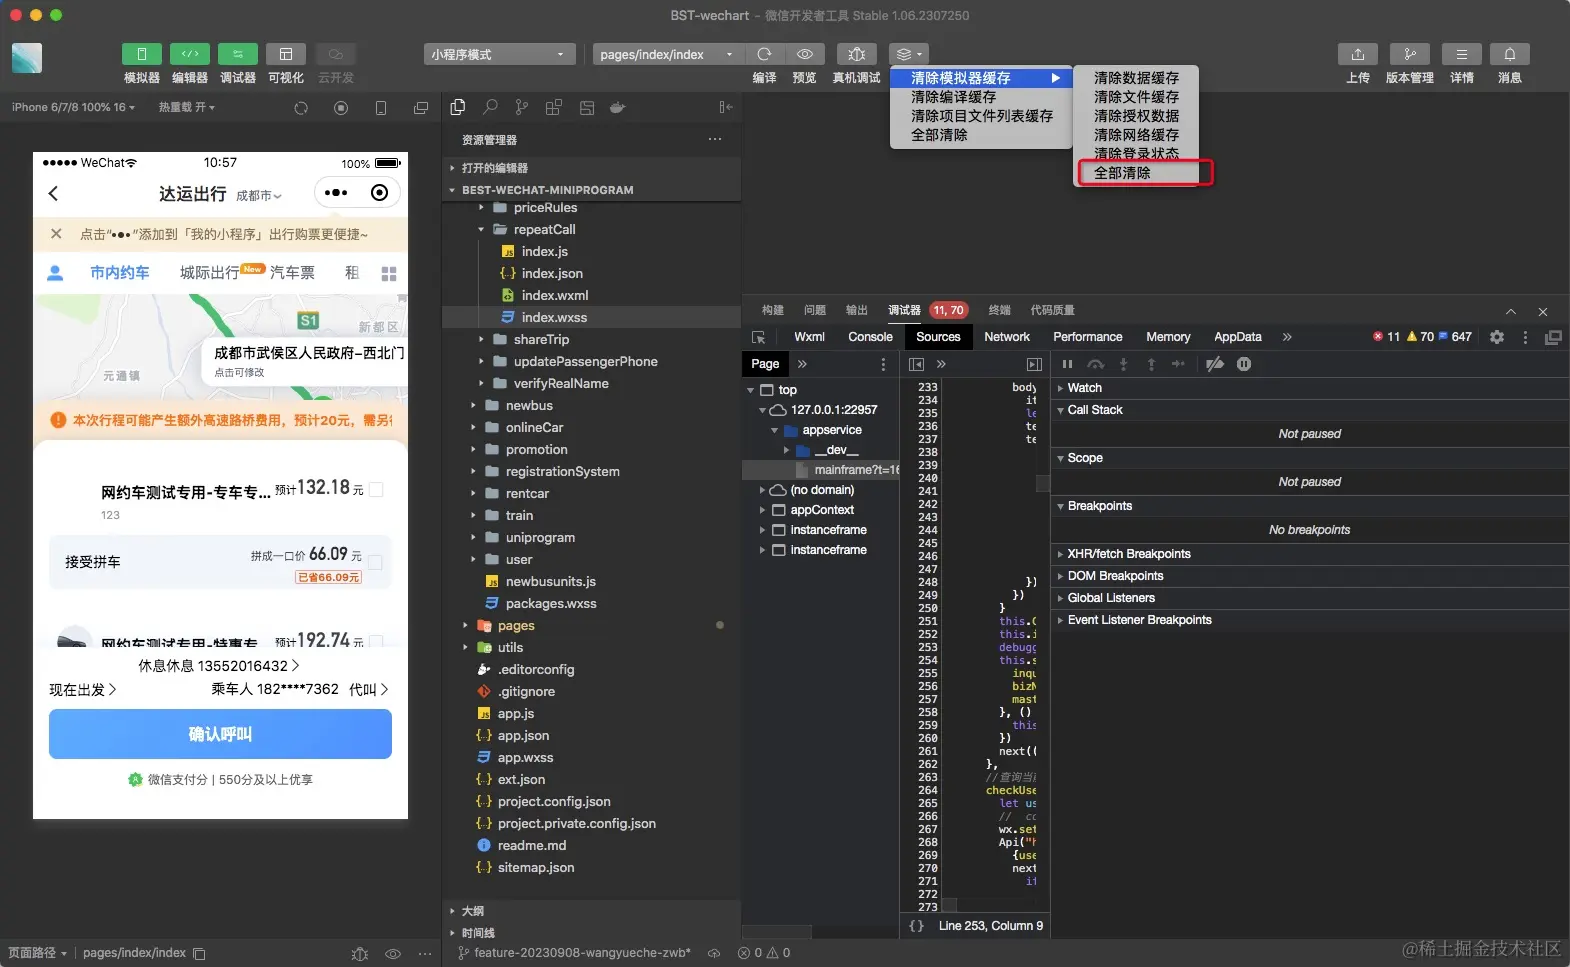The image size is (1570, 967).
Task: Select 清除授权数据 menu item
Action: pyautogui.click(x=1136, y=116)
